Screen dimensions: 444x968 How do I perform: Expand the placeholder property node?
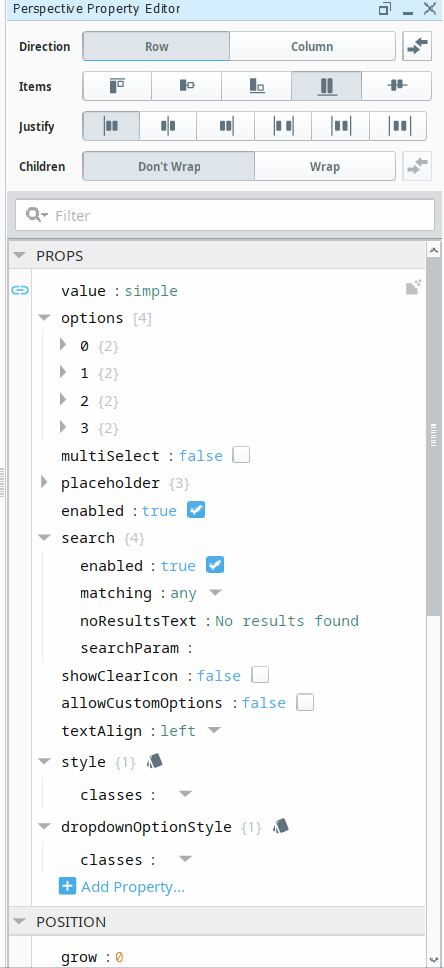point(44,482)
